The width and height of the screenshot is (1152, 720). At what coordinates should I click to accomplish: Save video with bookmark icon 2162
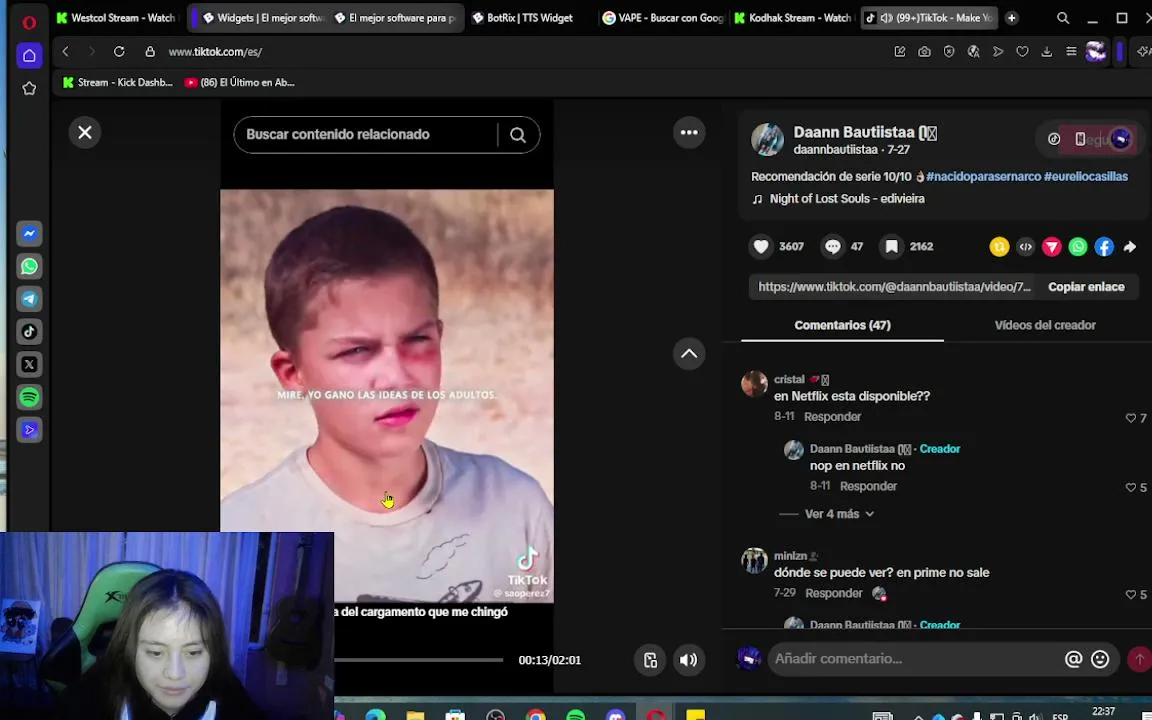point(891,247)
